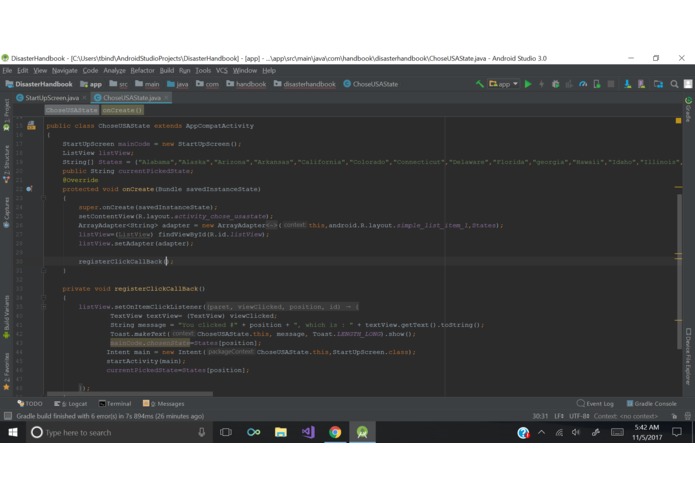Screen dimensions: 695x494
Task: Click the tool window quick-access icon in status bar
Action: 8,416
